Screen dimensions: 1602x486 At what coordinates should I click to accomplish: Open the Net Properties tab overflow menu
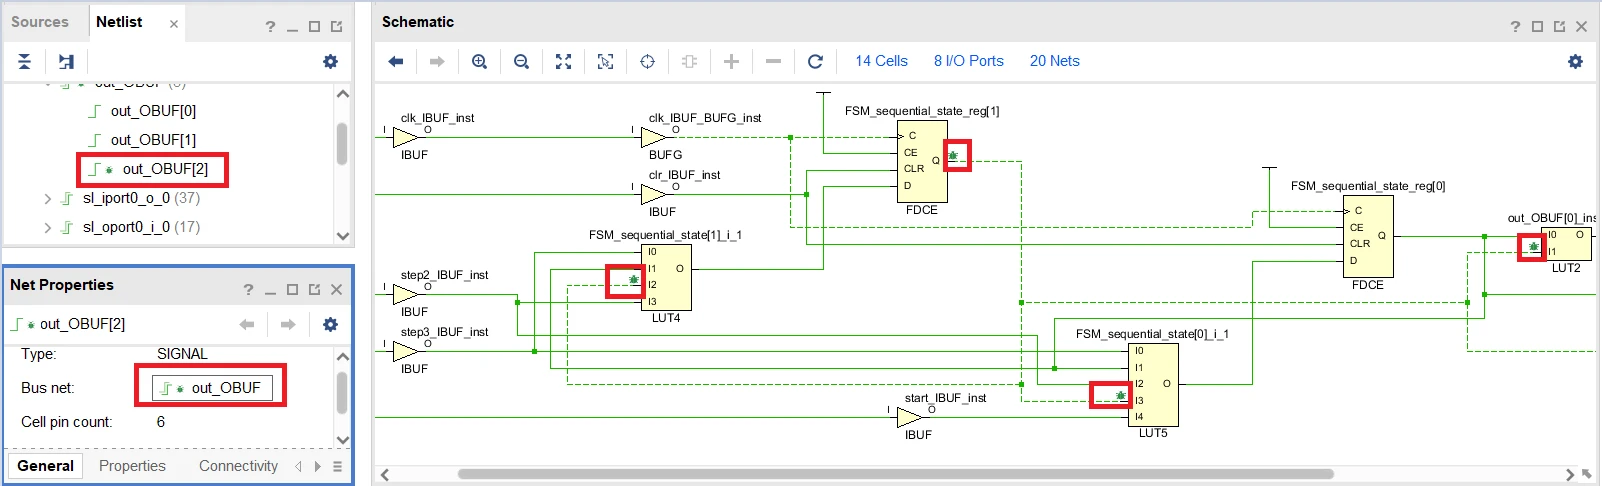pos(337,467)
